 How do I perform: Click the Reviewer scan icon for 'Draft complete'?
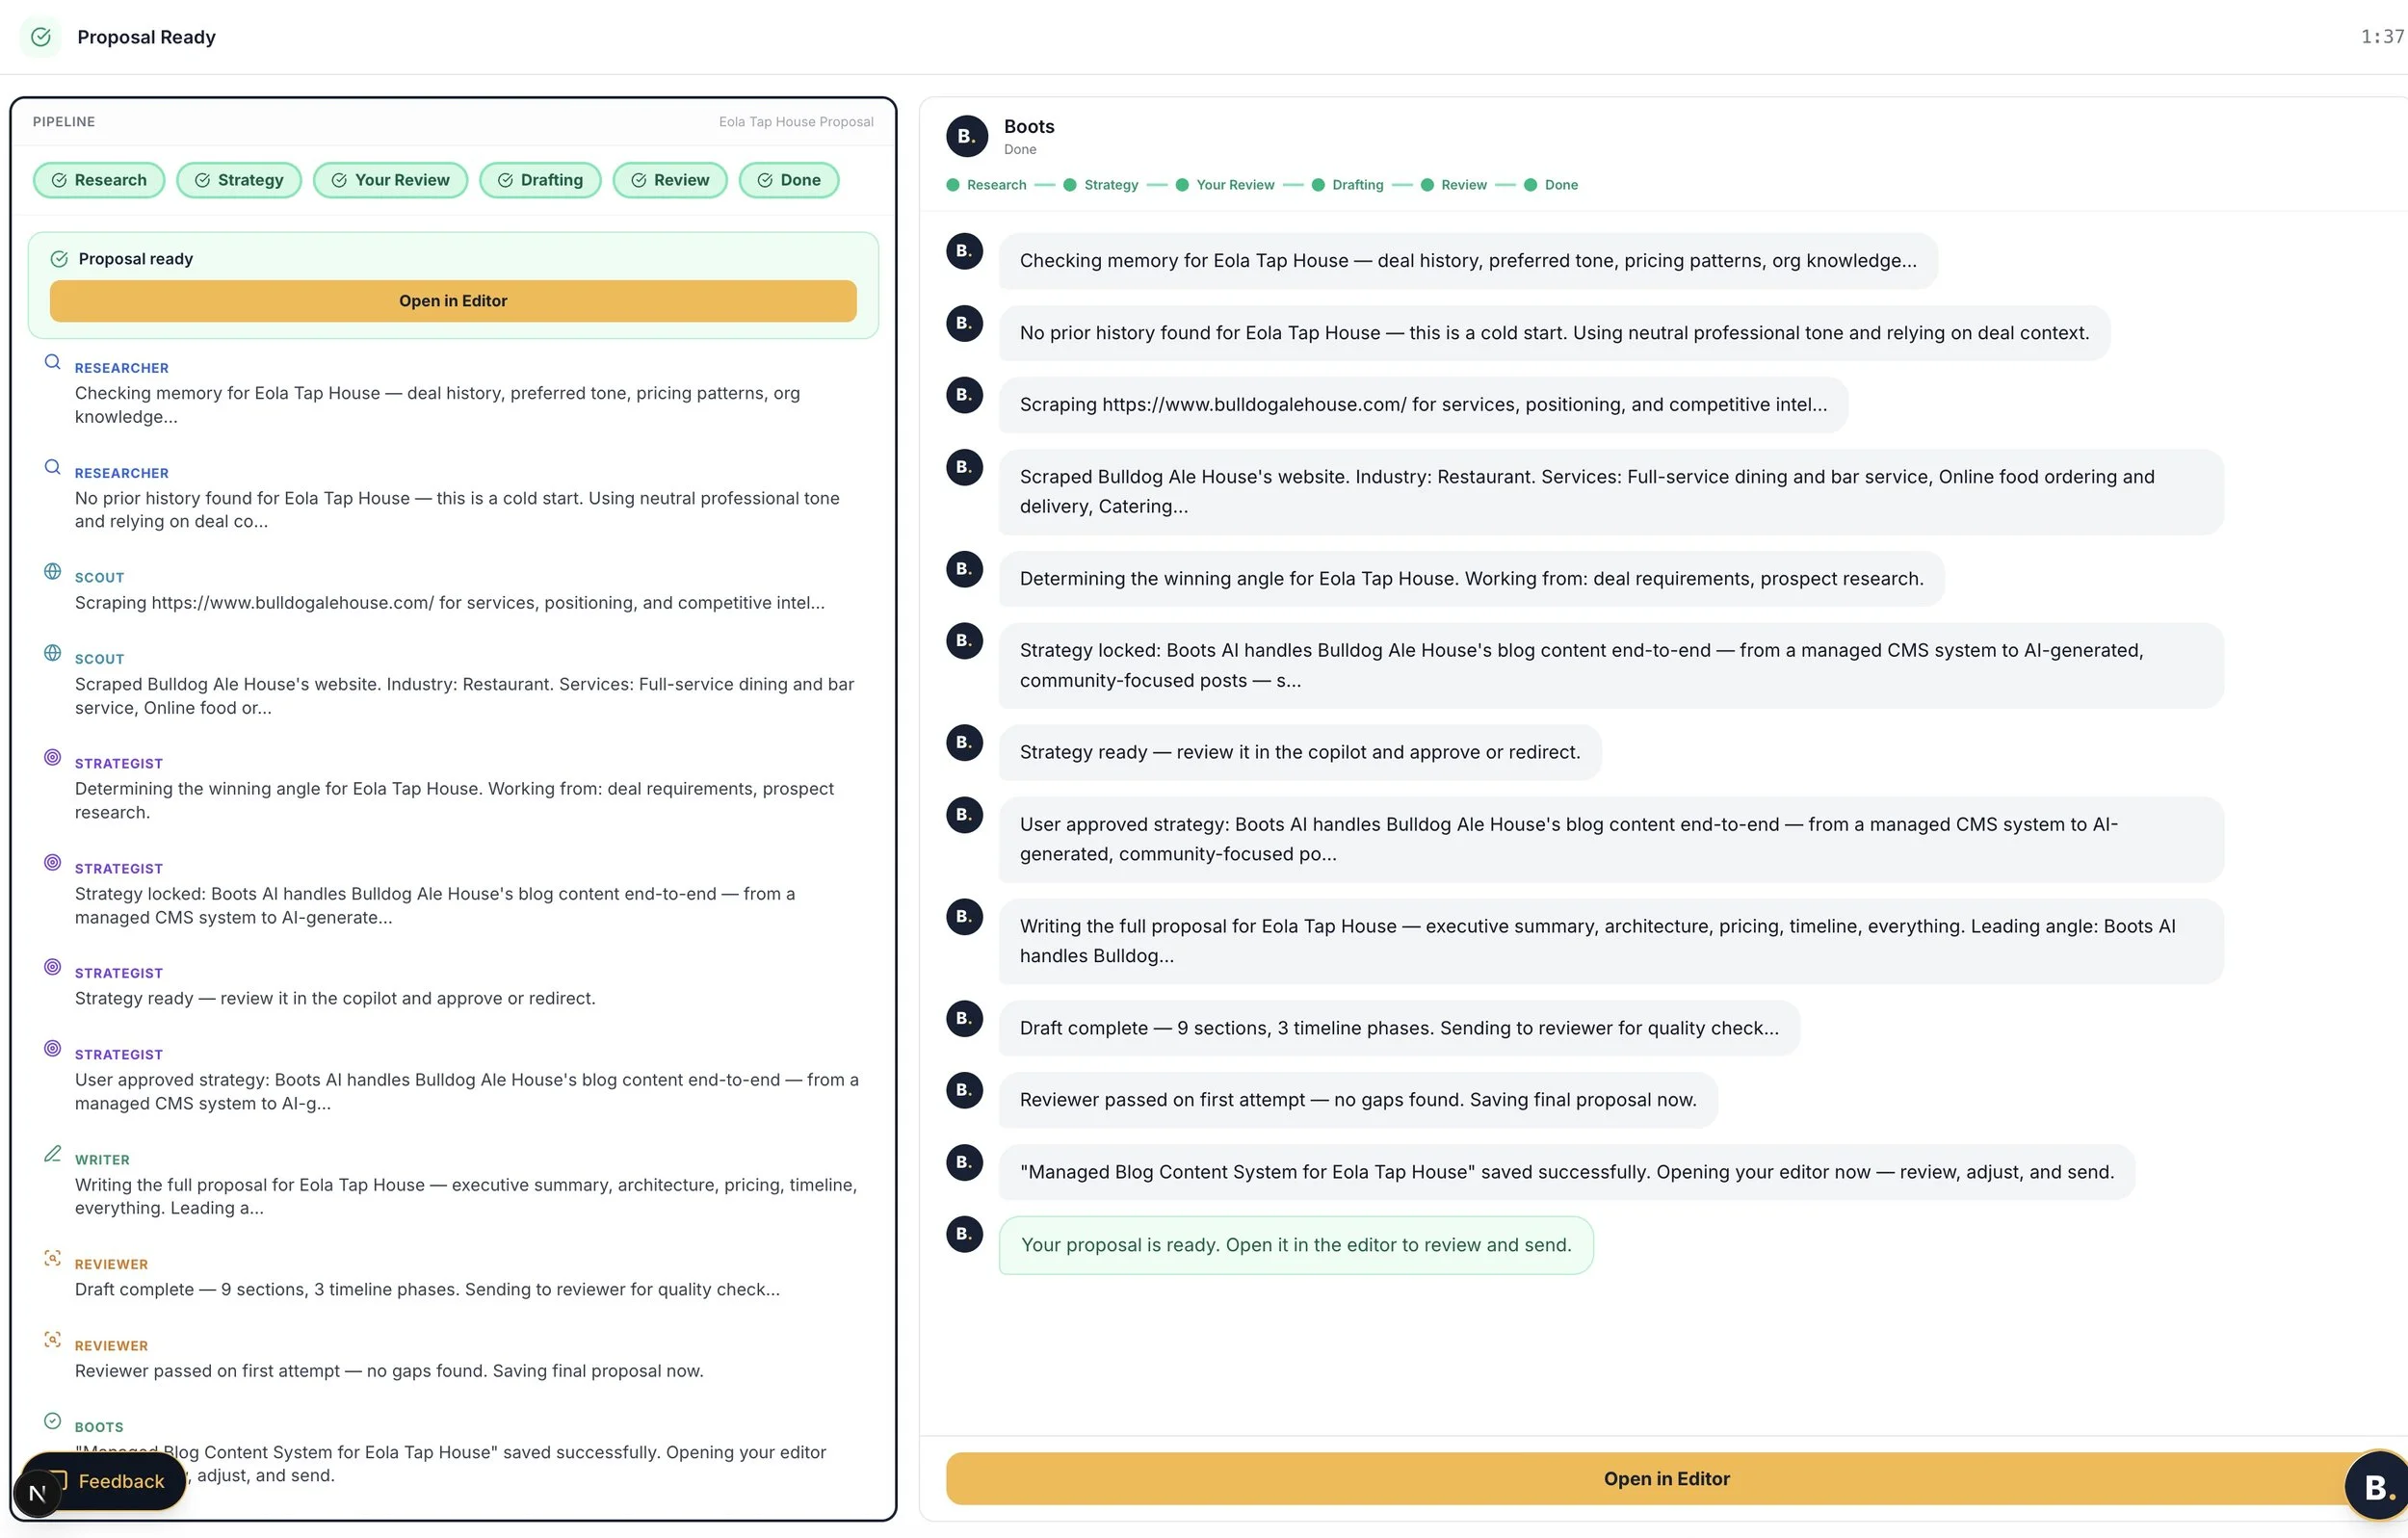tap(53, 1258)
